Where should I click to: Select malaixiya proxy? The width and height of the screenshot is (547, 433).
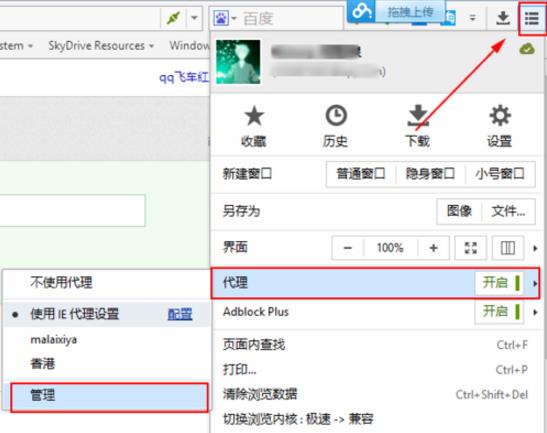click(106, 339)
